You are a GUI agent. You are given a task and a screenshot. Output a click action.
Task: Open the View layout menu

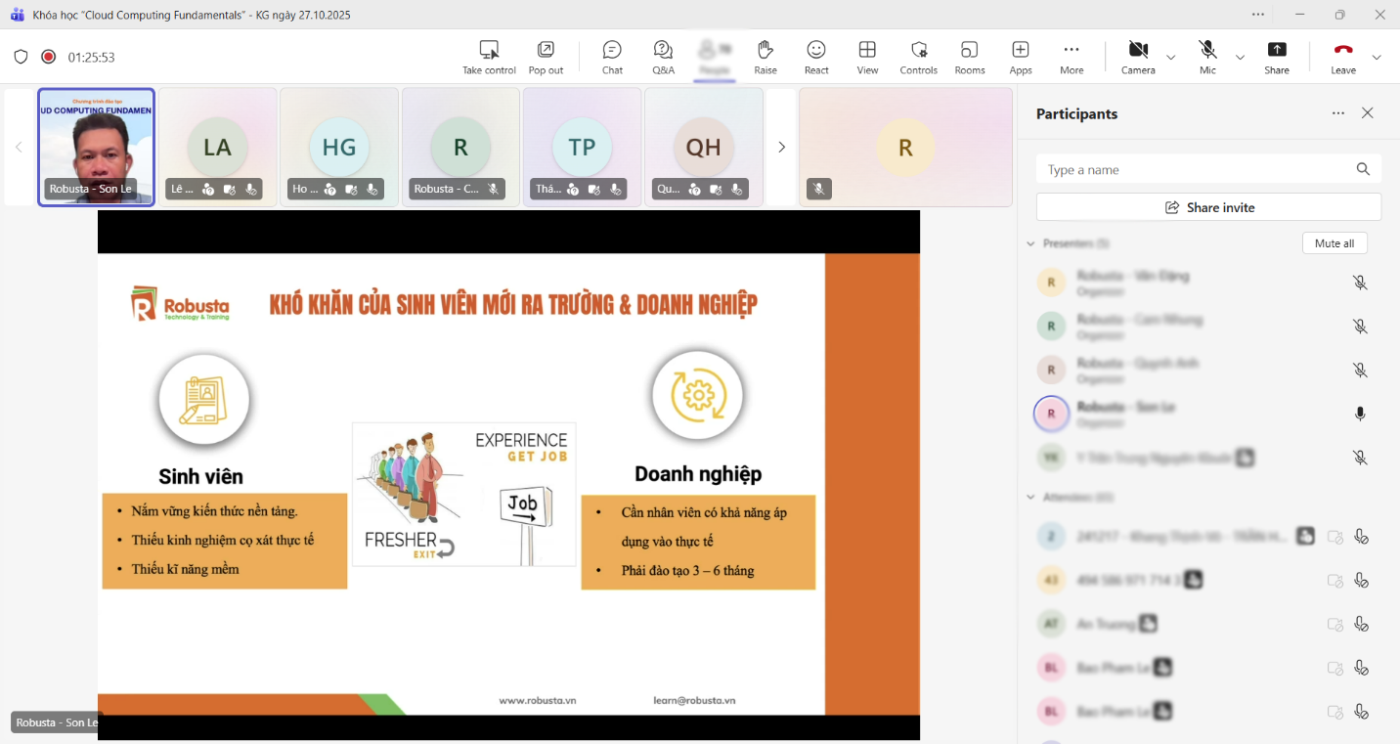[867, 56]
